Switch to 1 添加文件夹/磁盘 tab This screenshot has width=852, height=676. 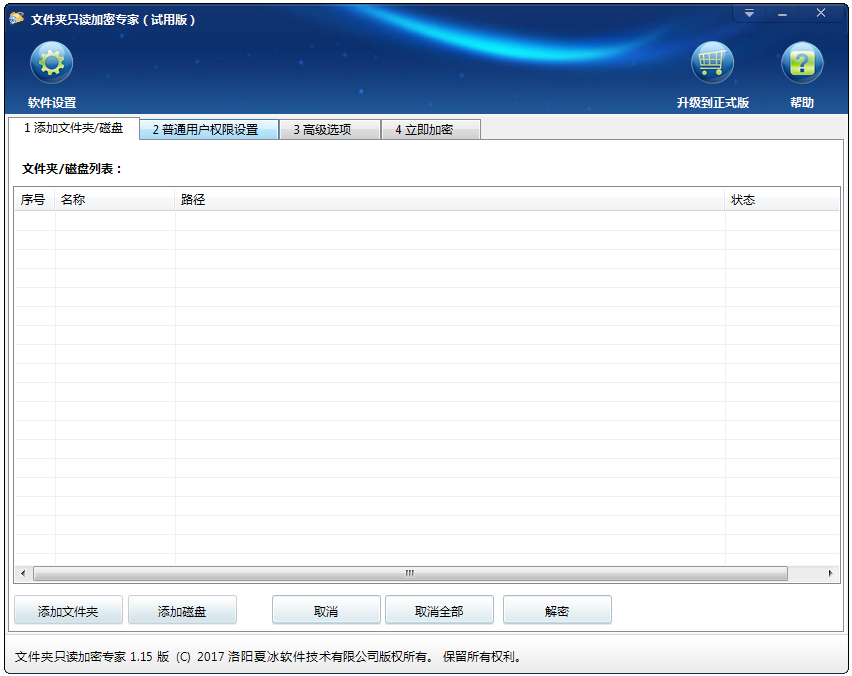(74, 128)
